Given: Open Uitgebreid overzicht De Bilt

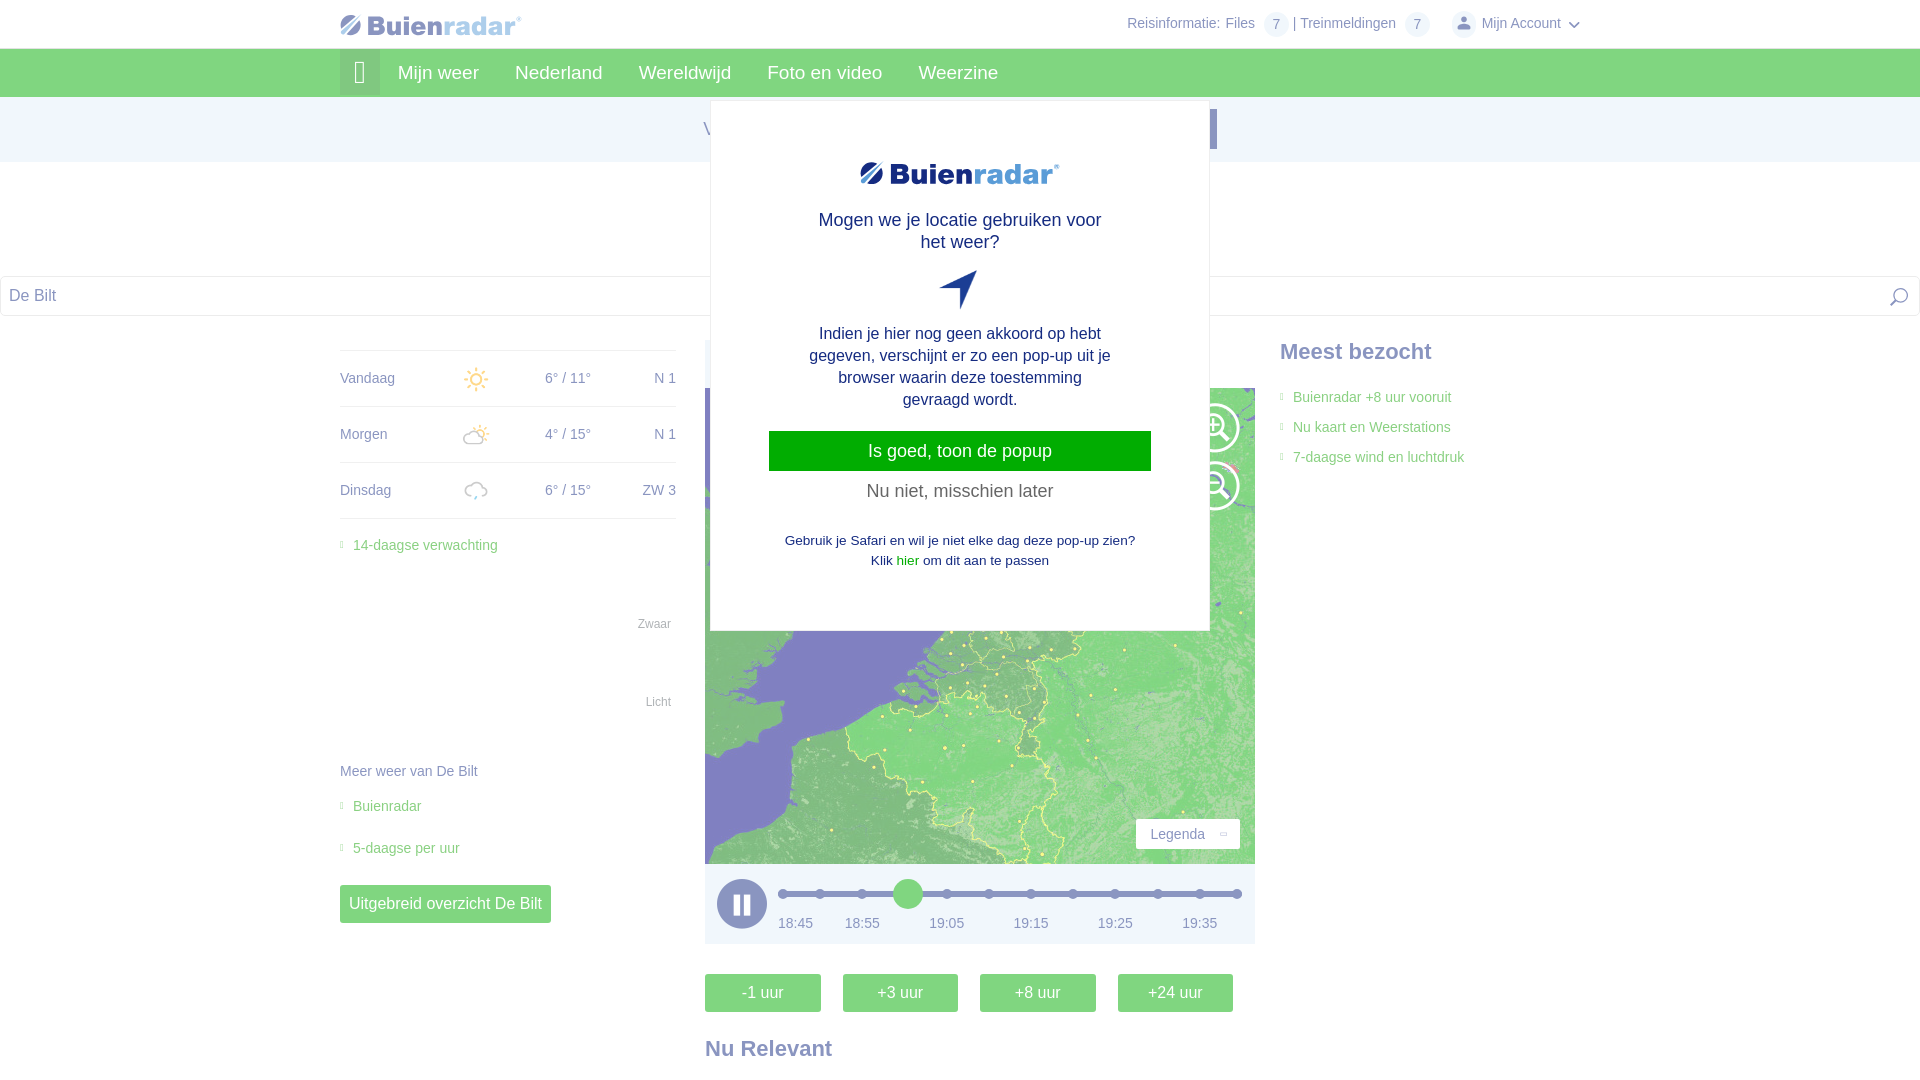Looking at the screenshot, I should 445,904.
